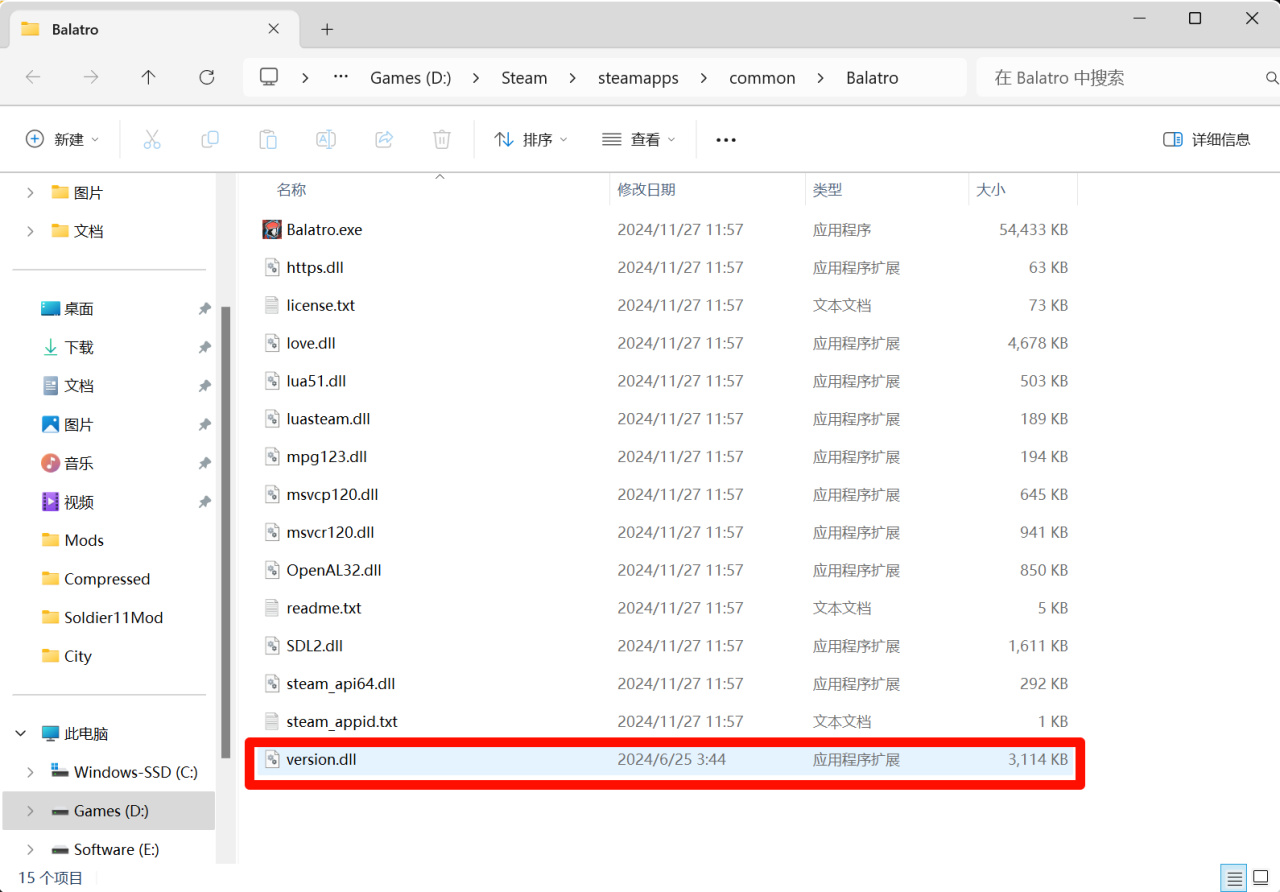Click the Delete trash icon
Viewport: 1280px width, 892px height.
point(442,140)
